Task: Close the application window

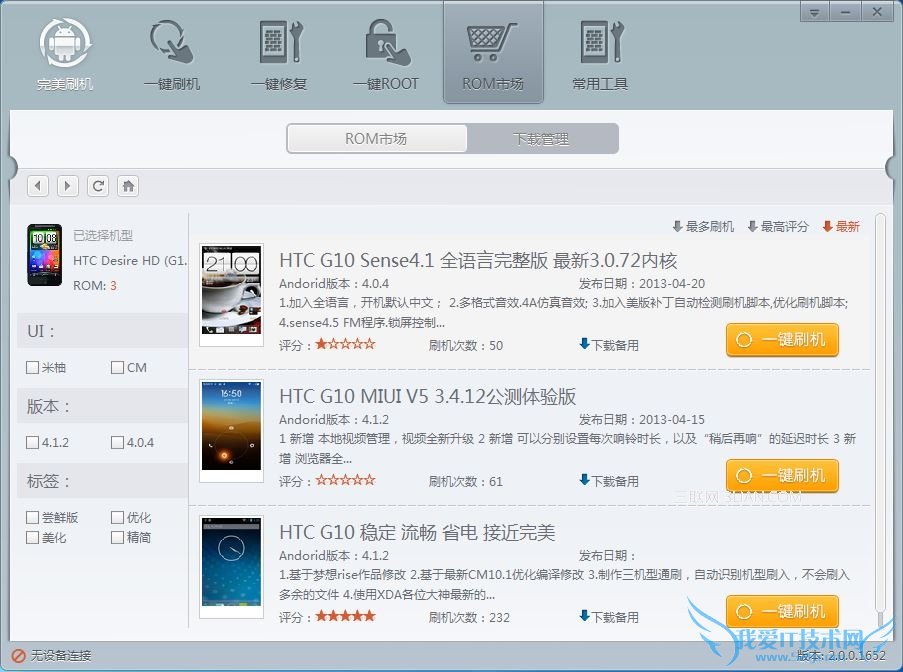Action: coord(877,12)
